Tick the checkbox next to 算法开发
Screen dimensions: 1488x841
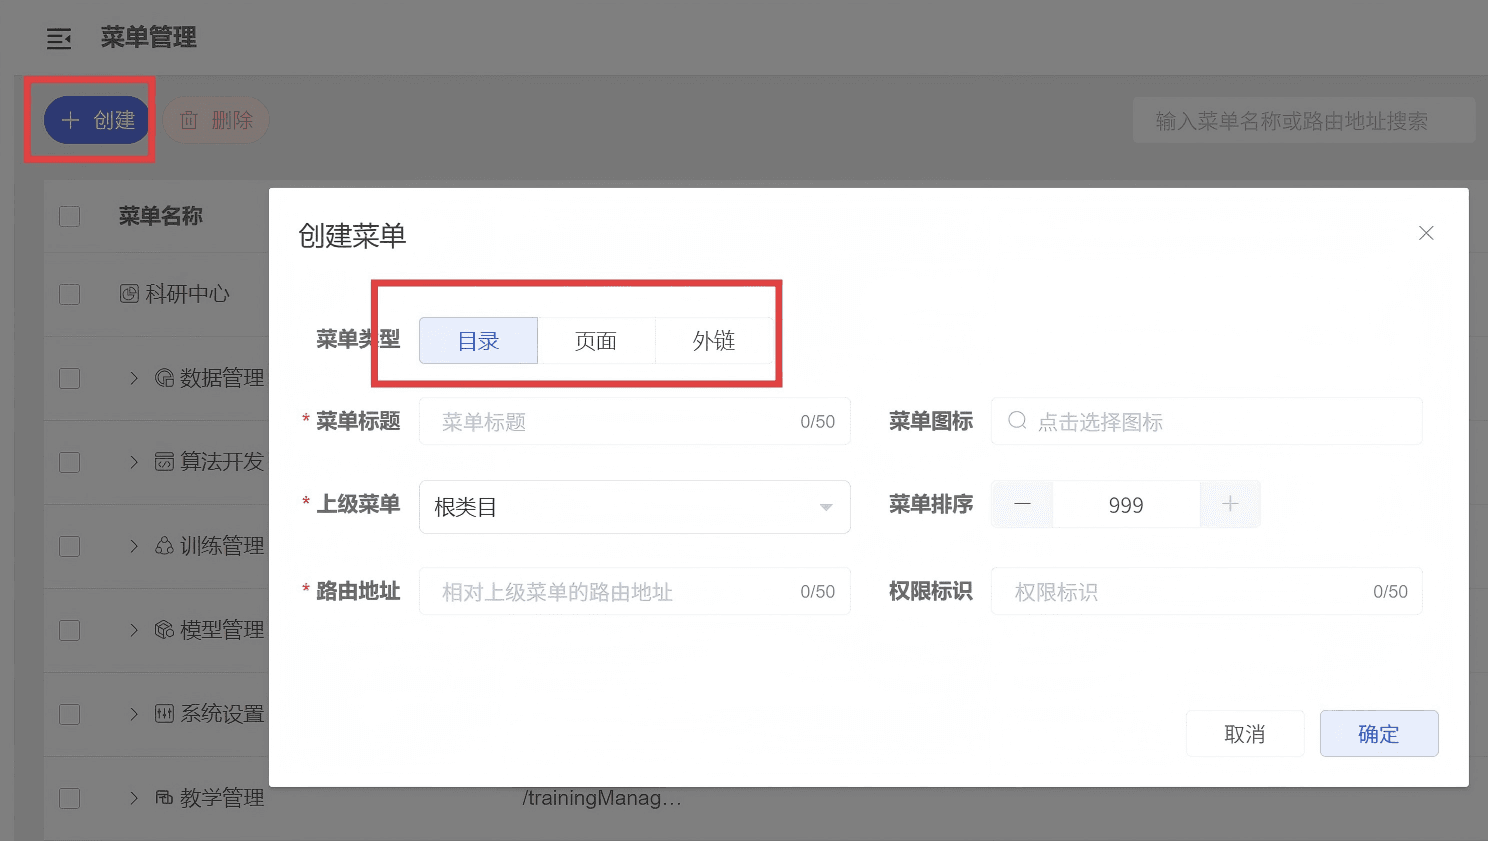click(69, 462)
